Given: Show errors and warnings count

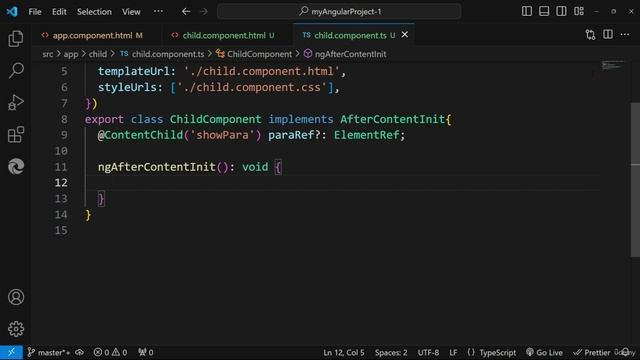Looking at the screenshot, I should pyautogui.click(x=110, y=352).
